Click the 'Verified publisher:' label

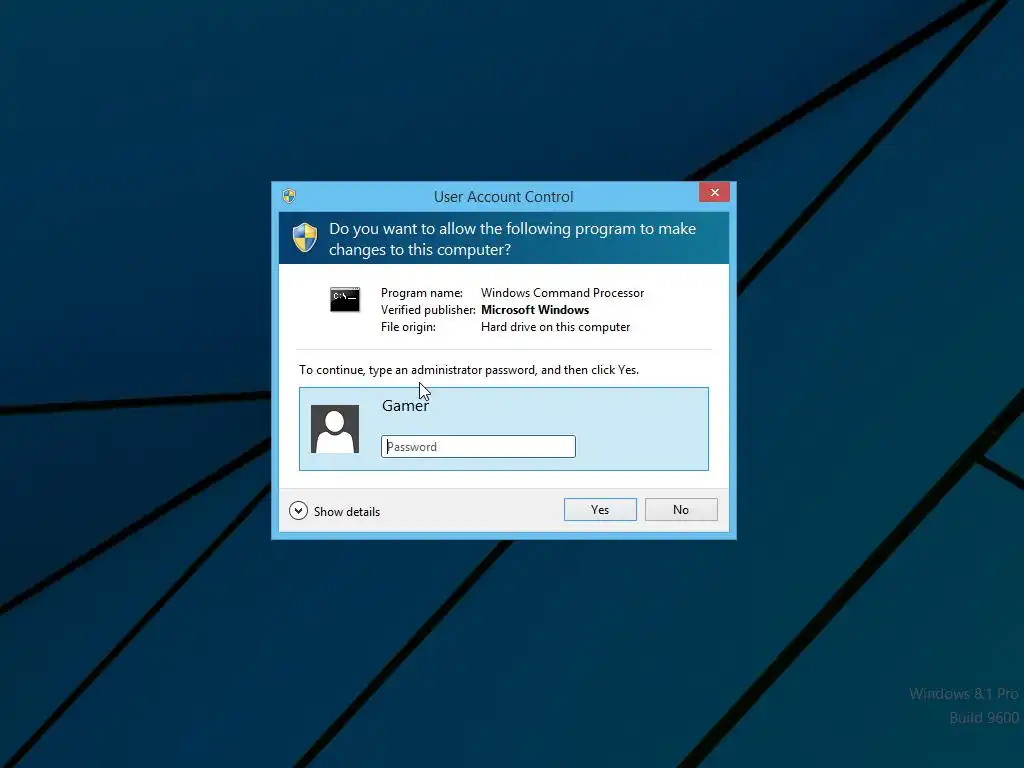pyautogui.click(x=428, y=310)
